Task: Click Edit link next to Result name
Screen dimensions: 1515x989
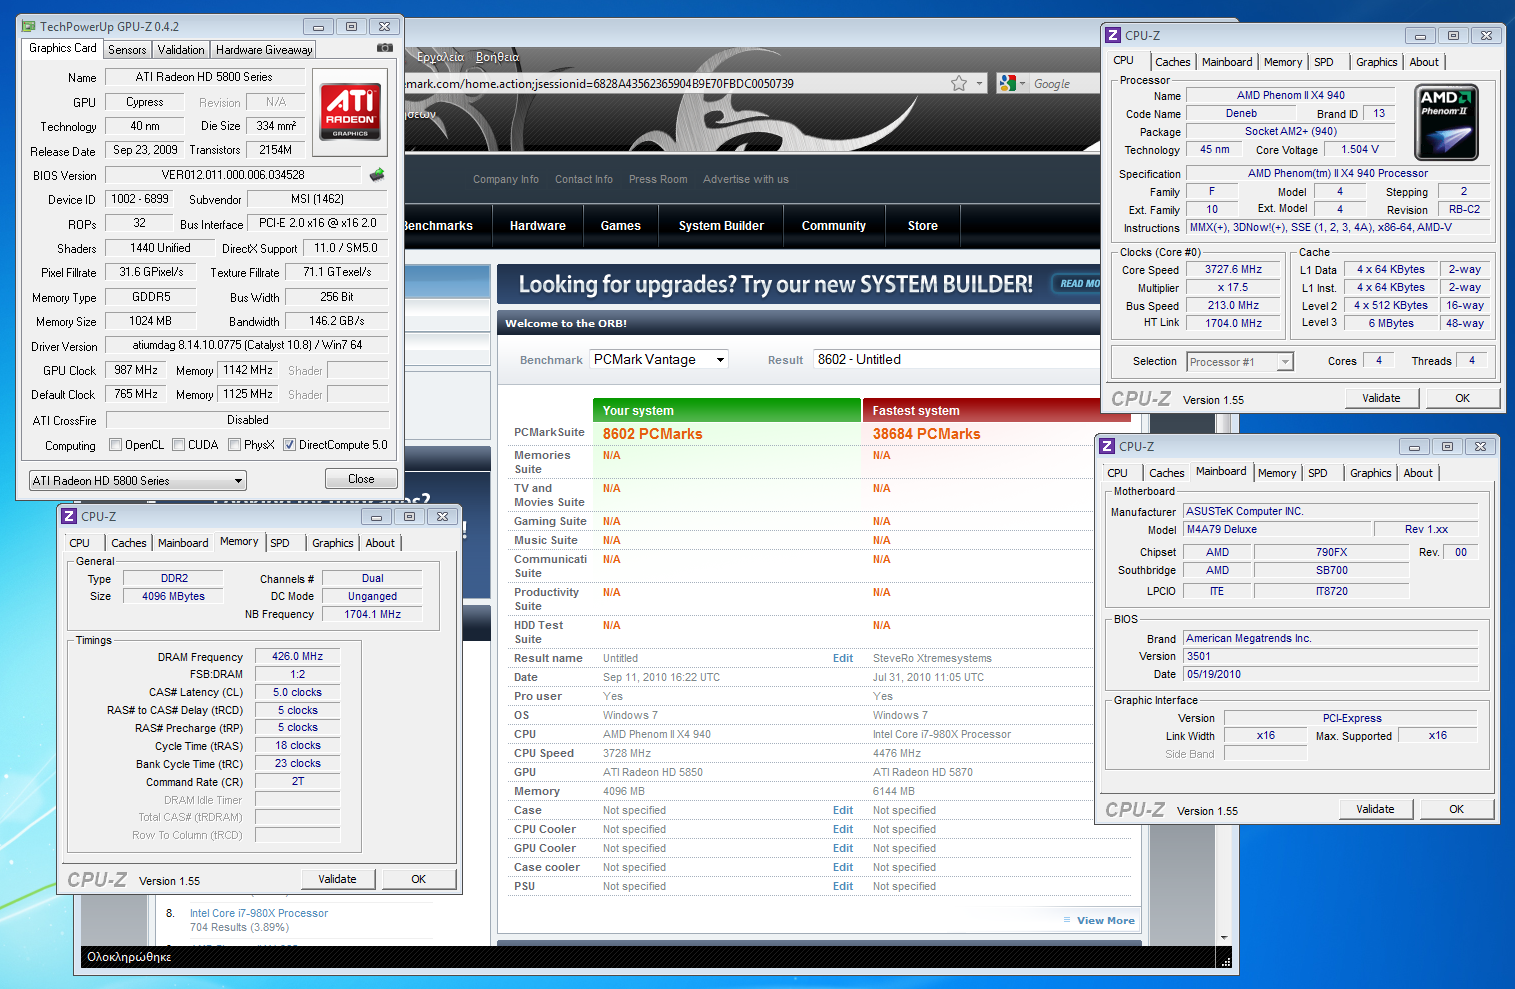Action: pyautogui.click(x=843, y=658)
